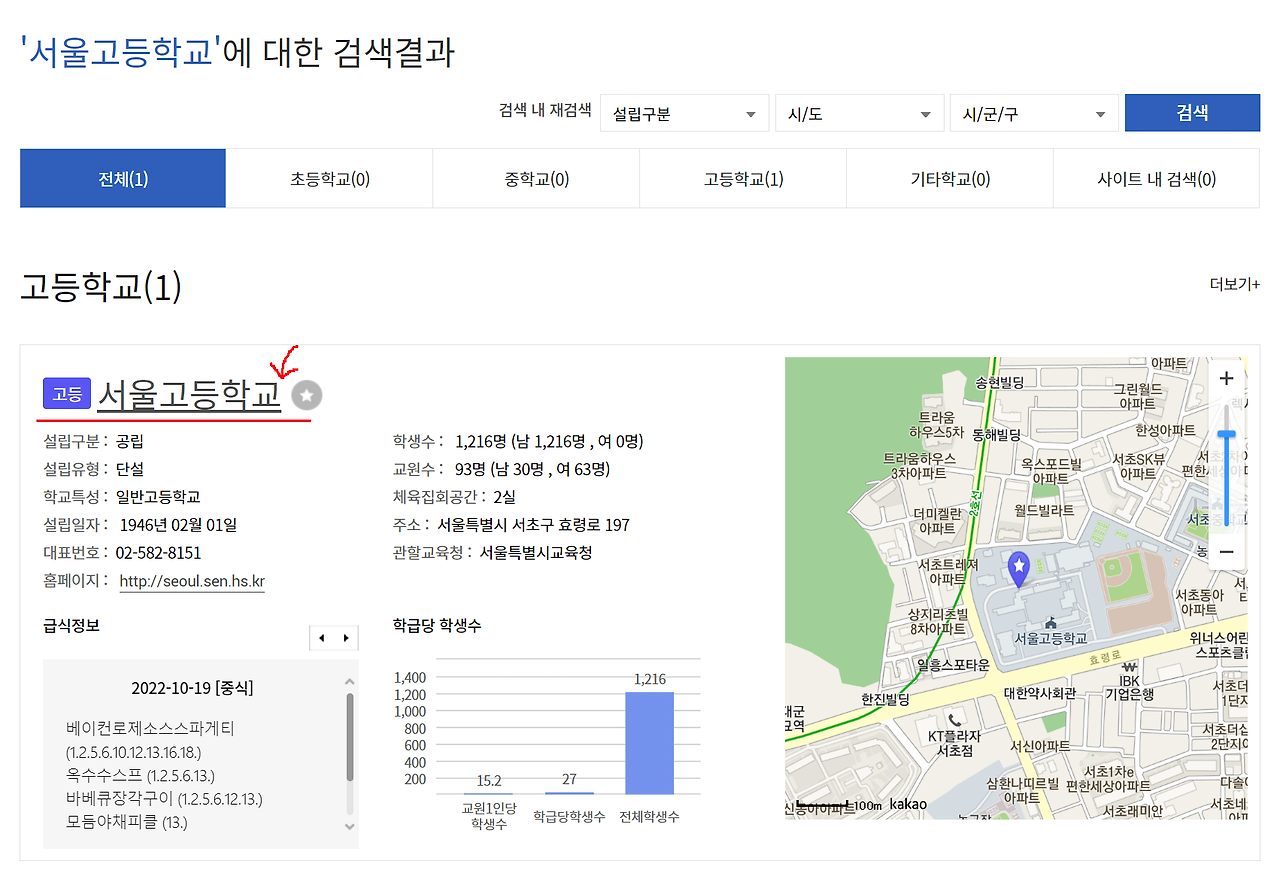This screenshot has width=1280, height=882.
Task: Click the 15.2 value in the chart
Action: pos(489,781)
